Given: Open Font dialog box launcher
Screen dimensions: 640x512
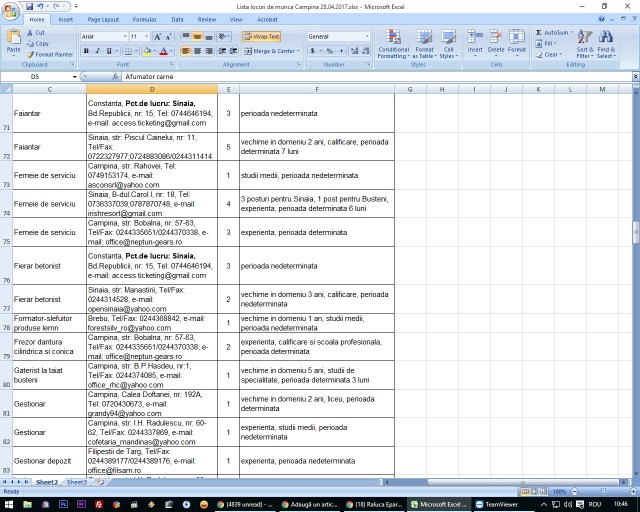Looking at the screenshot, I should point(172,65).
